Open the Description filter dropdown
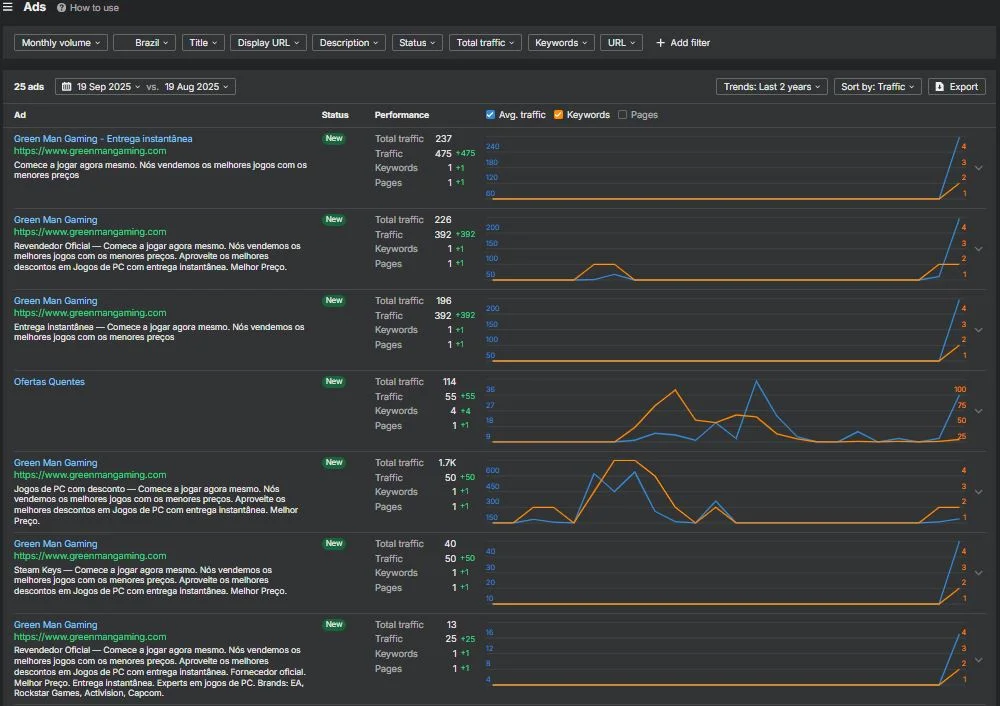Image resolution: width=1000 pixels, height=706 pixels. point(349,43)
